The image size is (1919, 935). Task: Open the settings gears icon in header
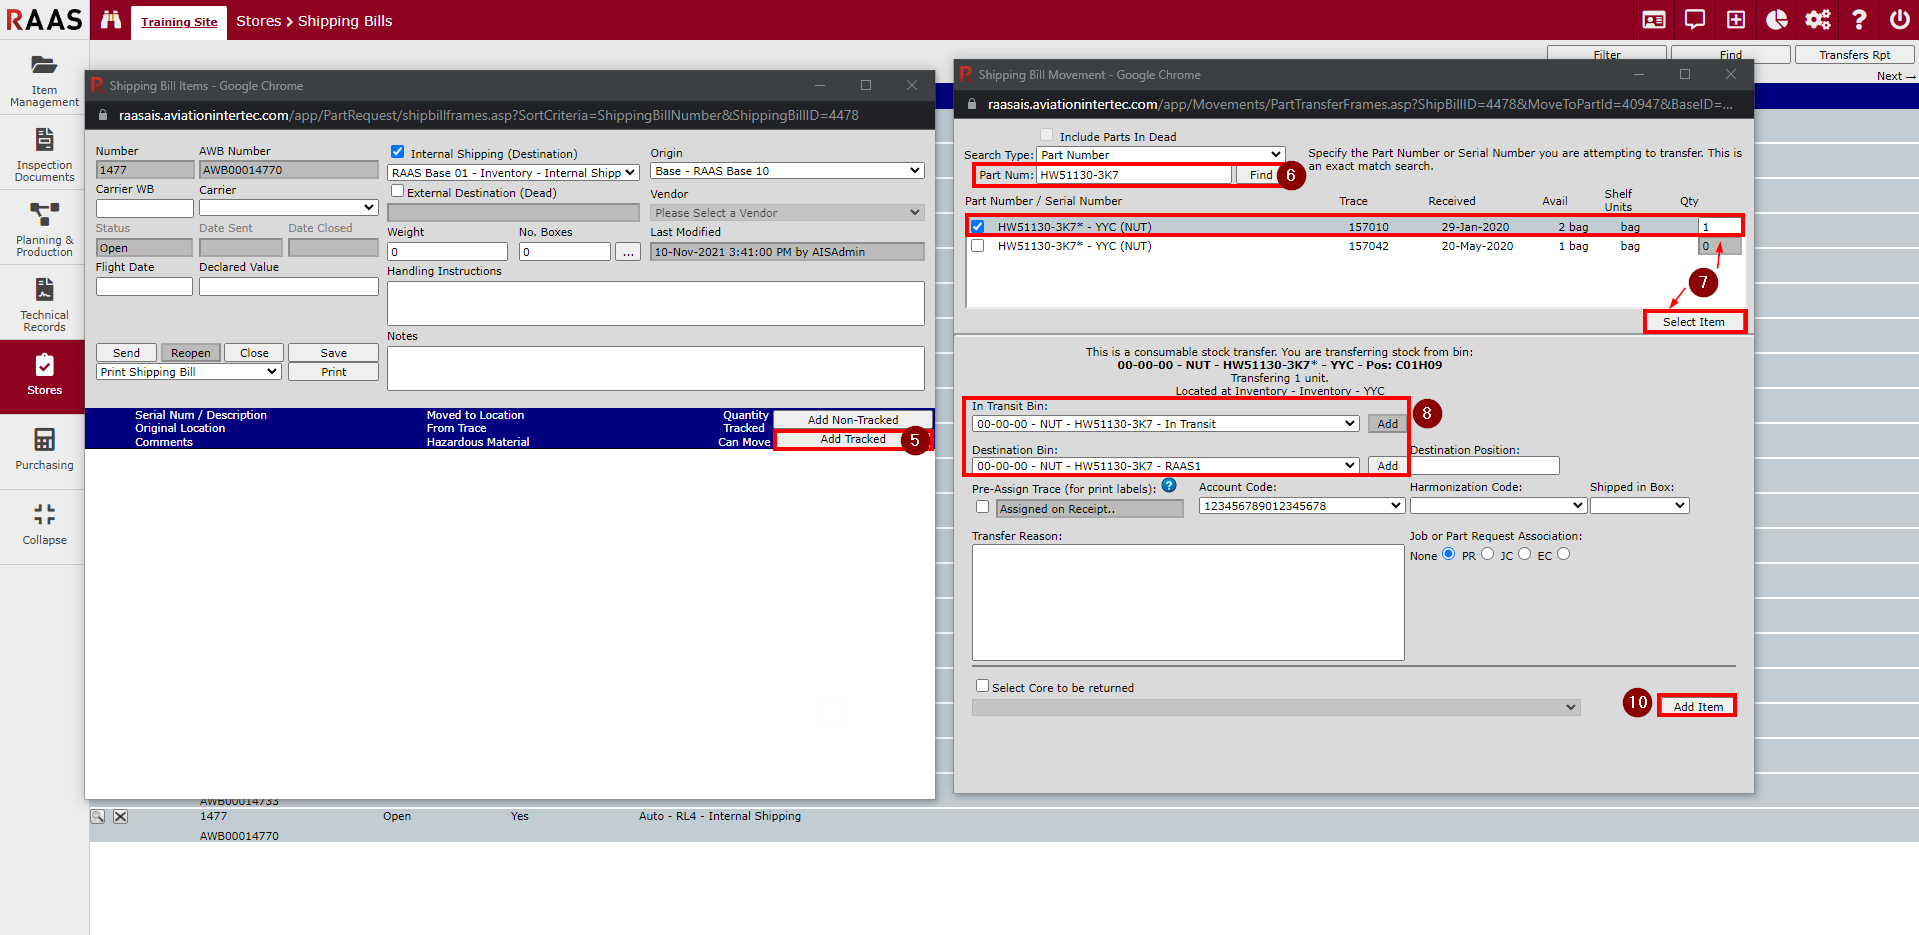tap(1817, 20)
